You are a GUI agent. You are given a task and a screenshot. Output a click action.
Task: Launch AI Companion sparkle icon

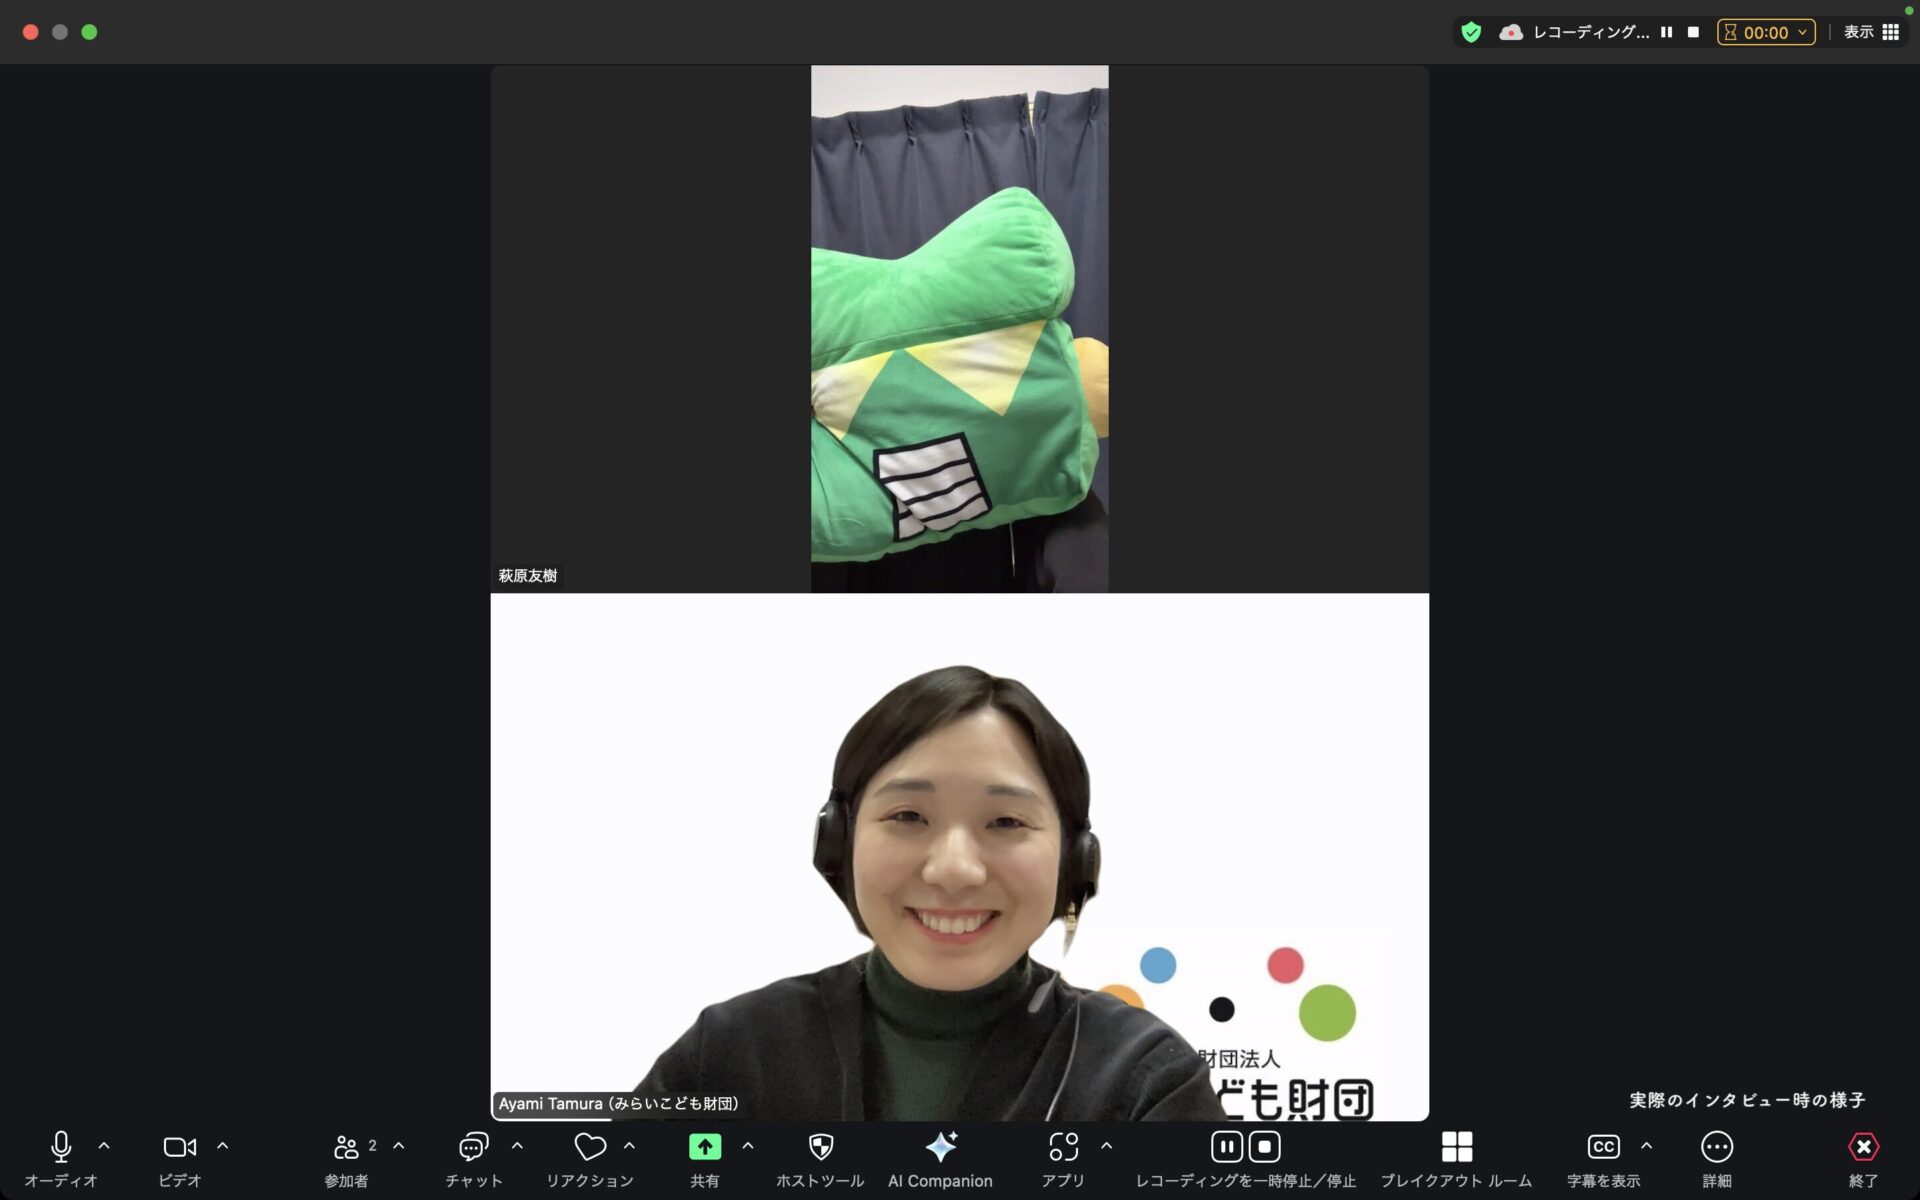(x=940, y=1147)
